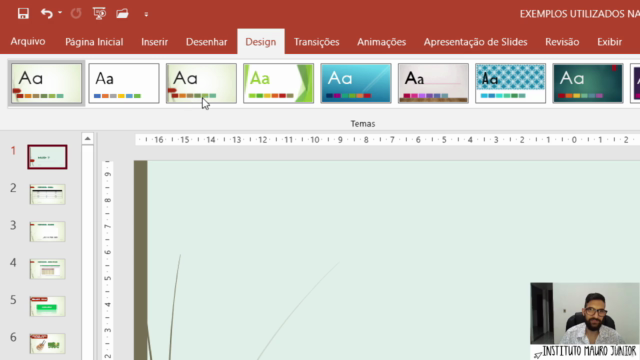Customize Quick Access Toolbar dropdown
Image resolution: width=640 pixels, height=360 pixels.
point(146,14)
